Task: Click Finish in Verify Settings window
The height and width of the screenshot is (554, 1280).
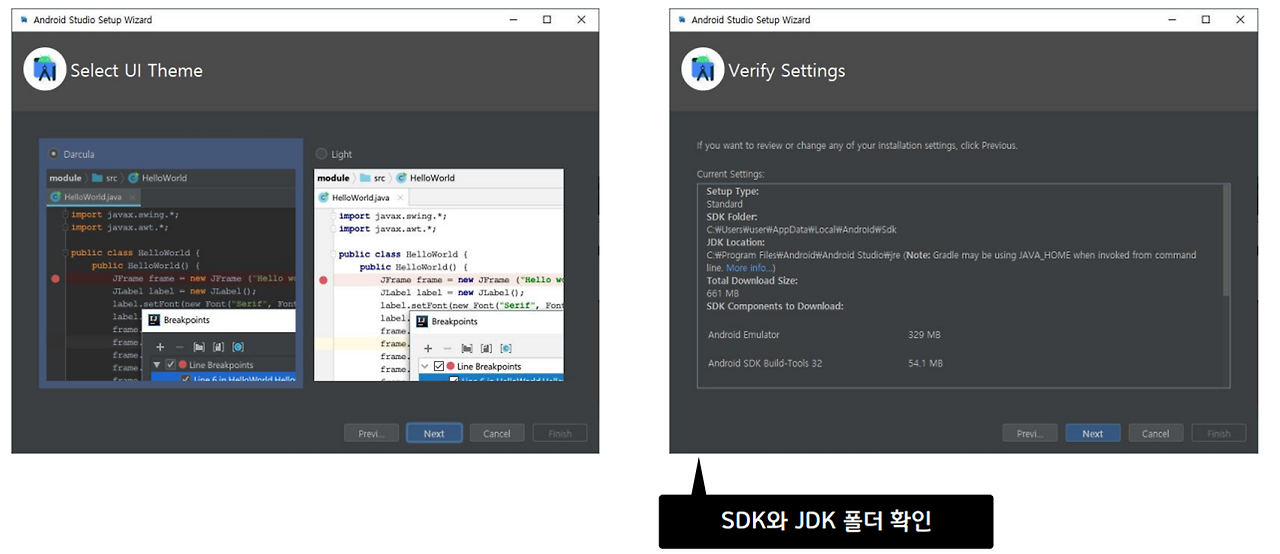Action: pyautogui.click(x=1219, y=433)
